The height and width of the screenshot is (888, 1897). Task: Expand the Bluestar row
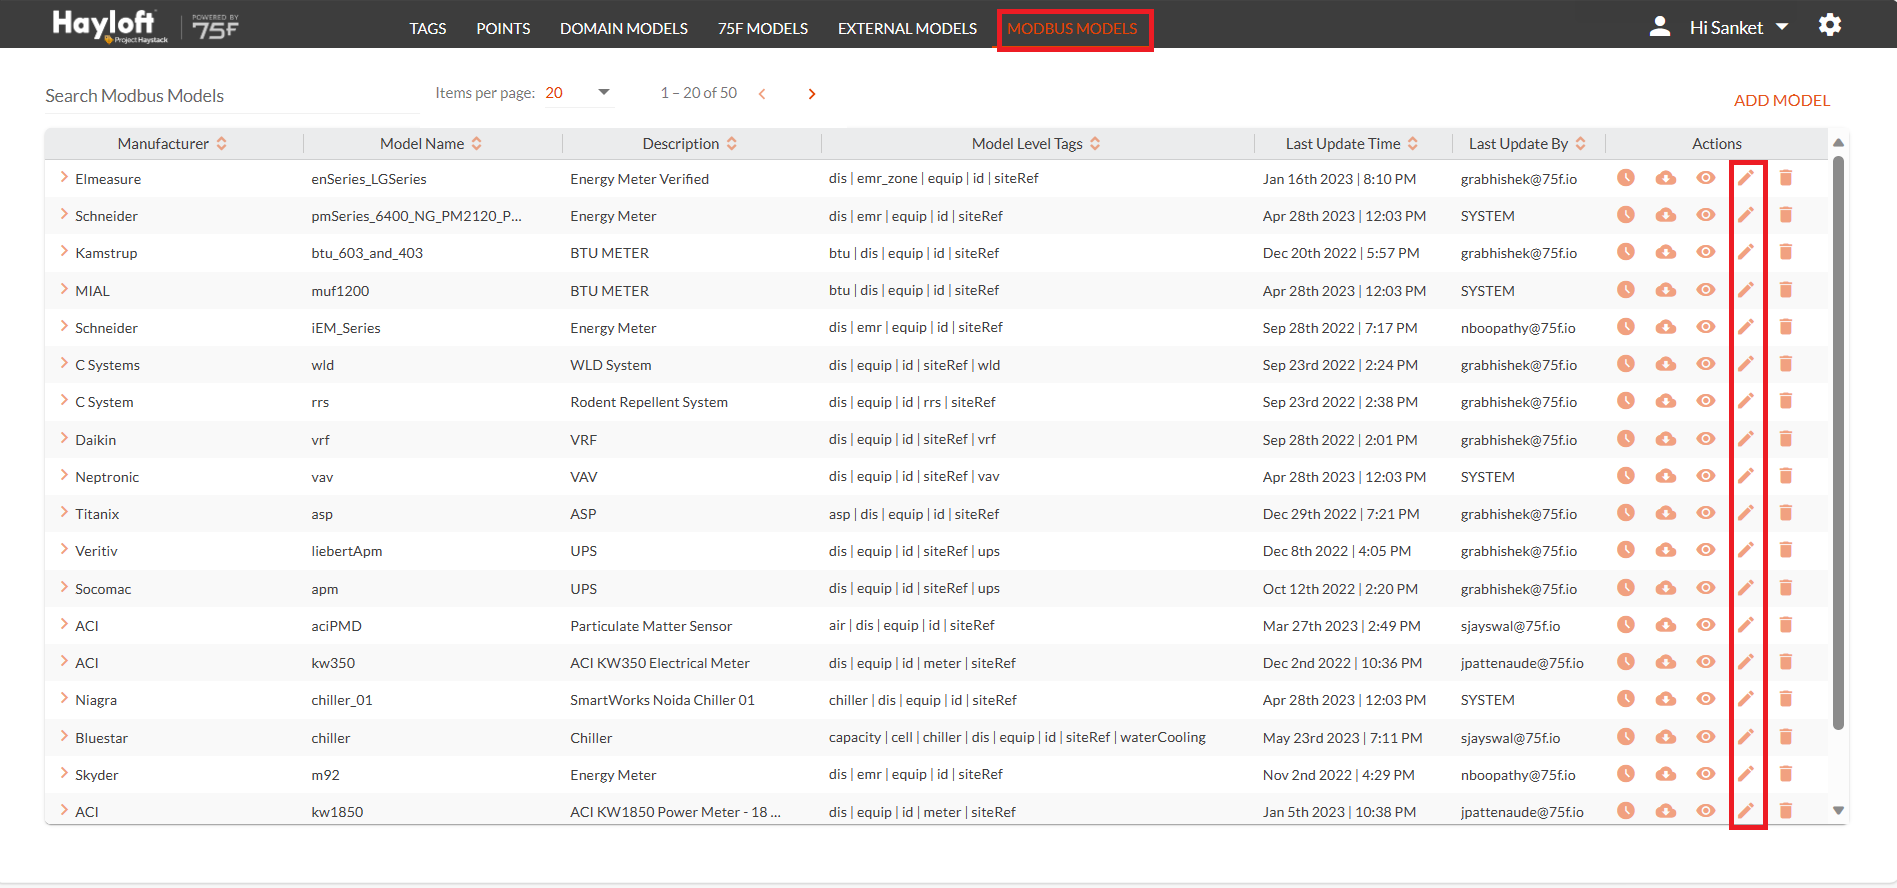coord(64,736)
